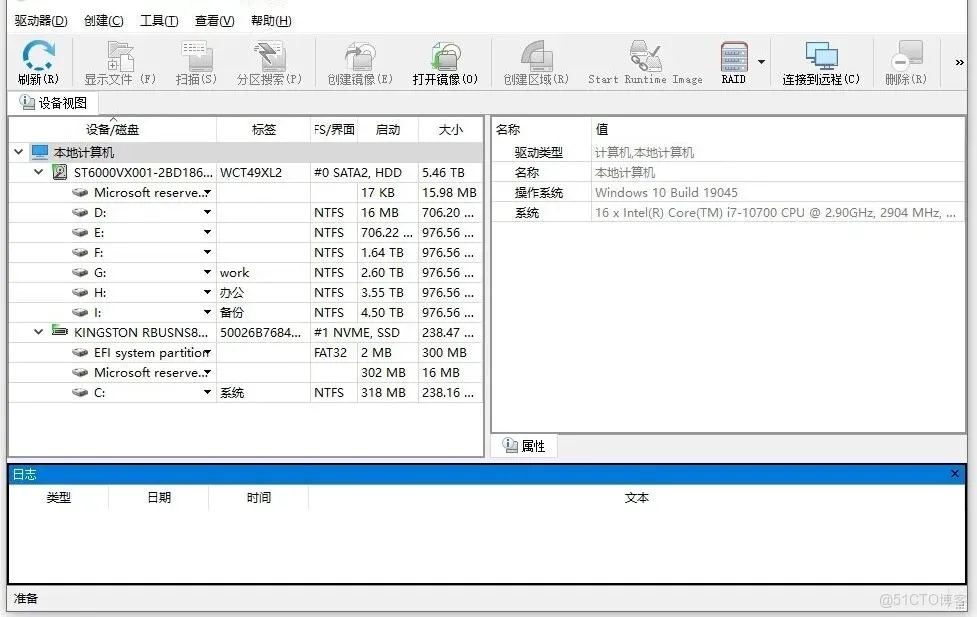
Task: Switch to the 属性 (Properties) tab
Action: tap(524, 445)
